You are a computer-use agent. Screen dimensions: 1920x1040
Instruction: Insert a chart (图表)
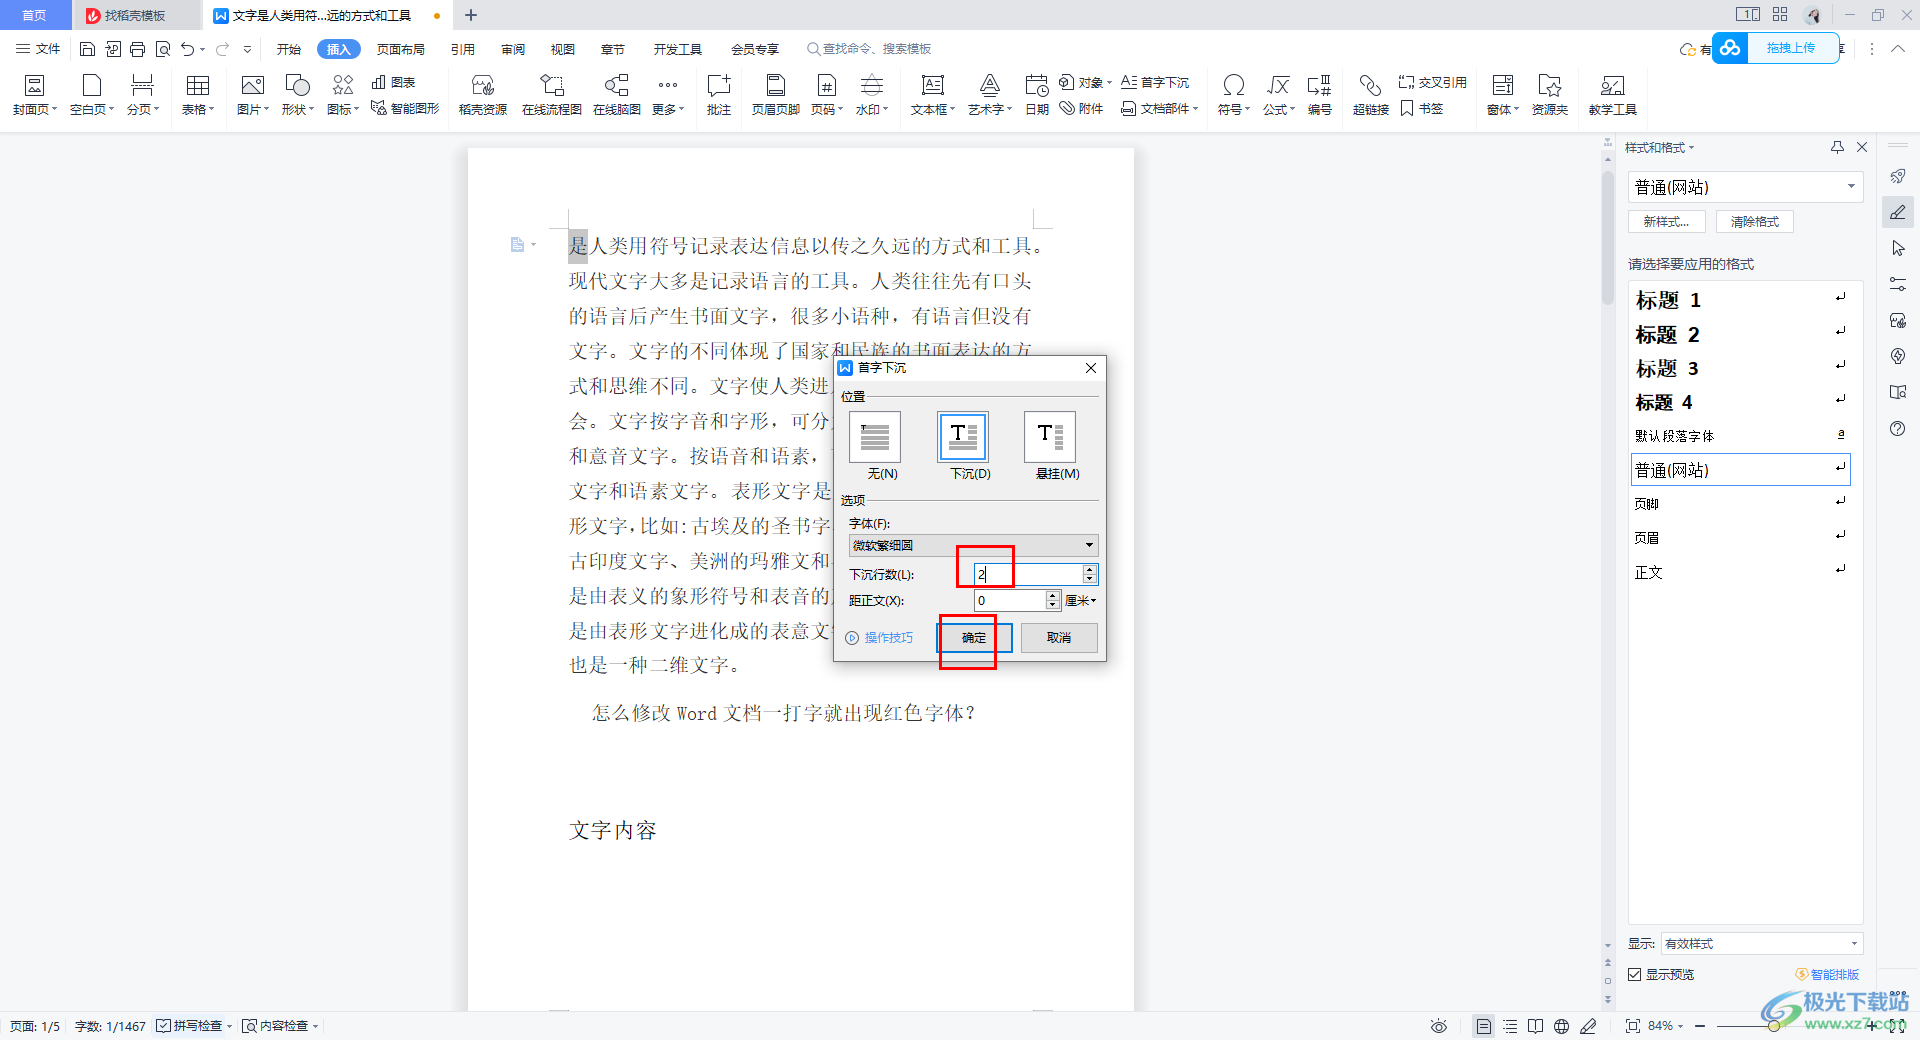tap(393, 82)
